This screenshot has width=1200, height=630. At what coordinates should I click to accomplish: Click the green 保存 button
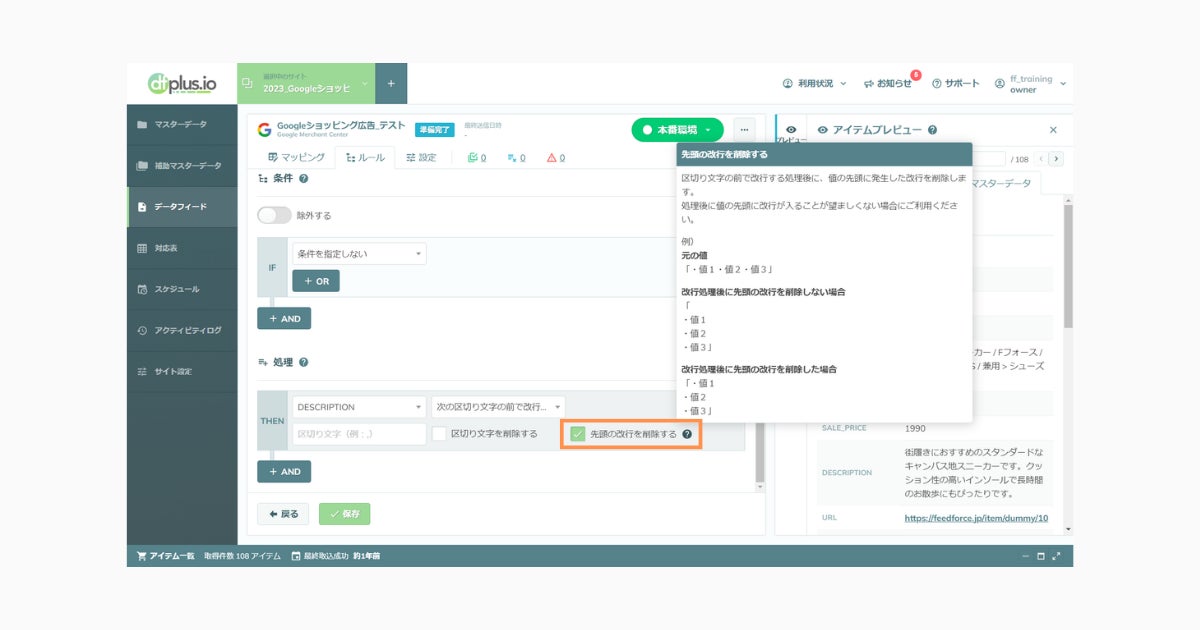click(344, 514)
